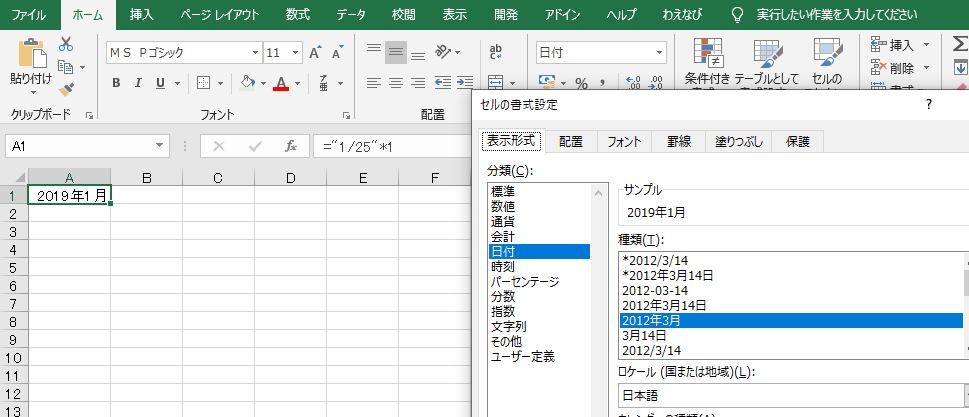969x417 pixels.
Task: Open the ファイル tab
Action: point(29,15)
